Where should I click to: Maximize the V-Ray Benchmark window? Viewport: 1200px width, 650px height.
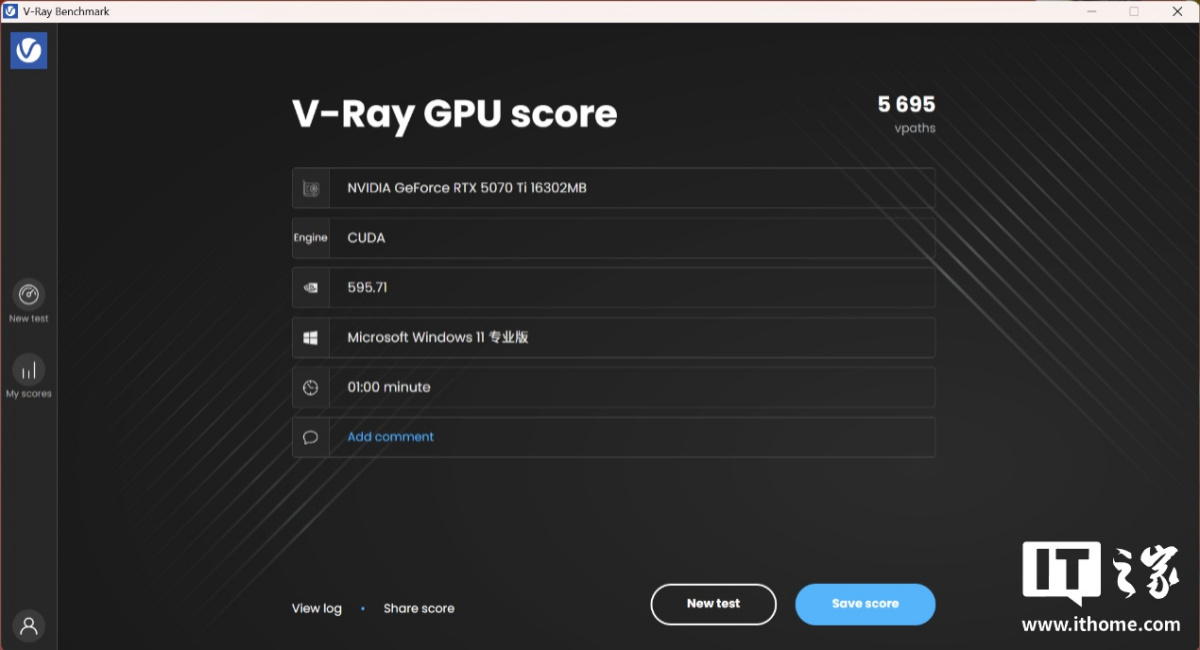pyautogui.click(x=1134, y=11)
